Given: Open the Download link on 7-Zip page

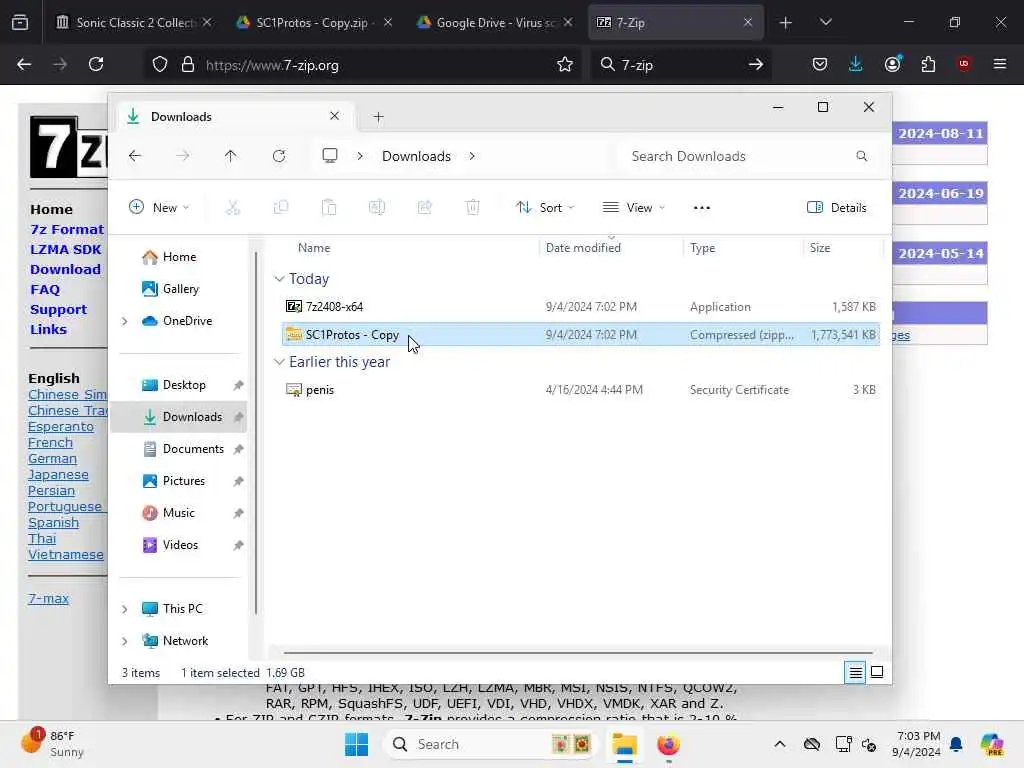Looking at the screenshot, I should (x=65, y=269).
